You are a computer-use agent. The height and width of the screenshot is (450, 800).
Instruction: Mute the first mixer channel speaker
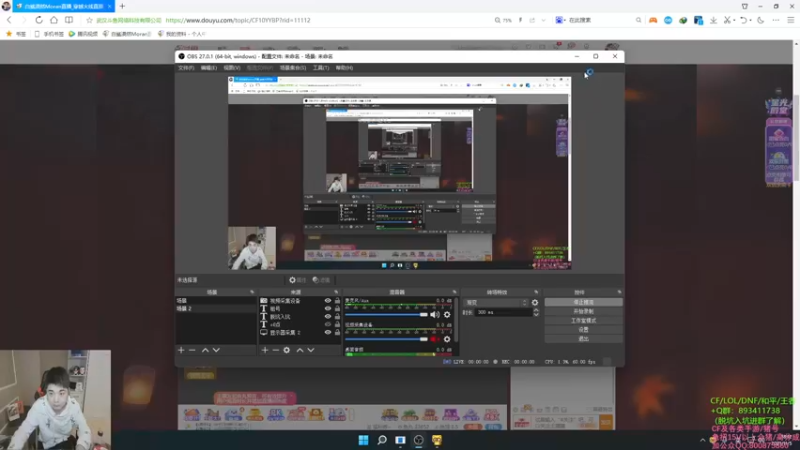point(435,315)
